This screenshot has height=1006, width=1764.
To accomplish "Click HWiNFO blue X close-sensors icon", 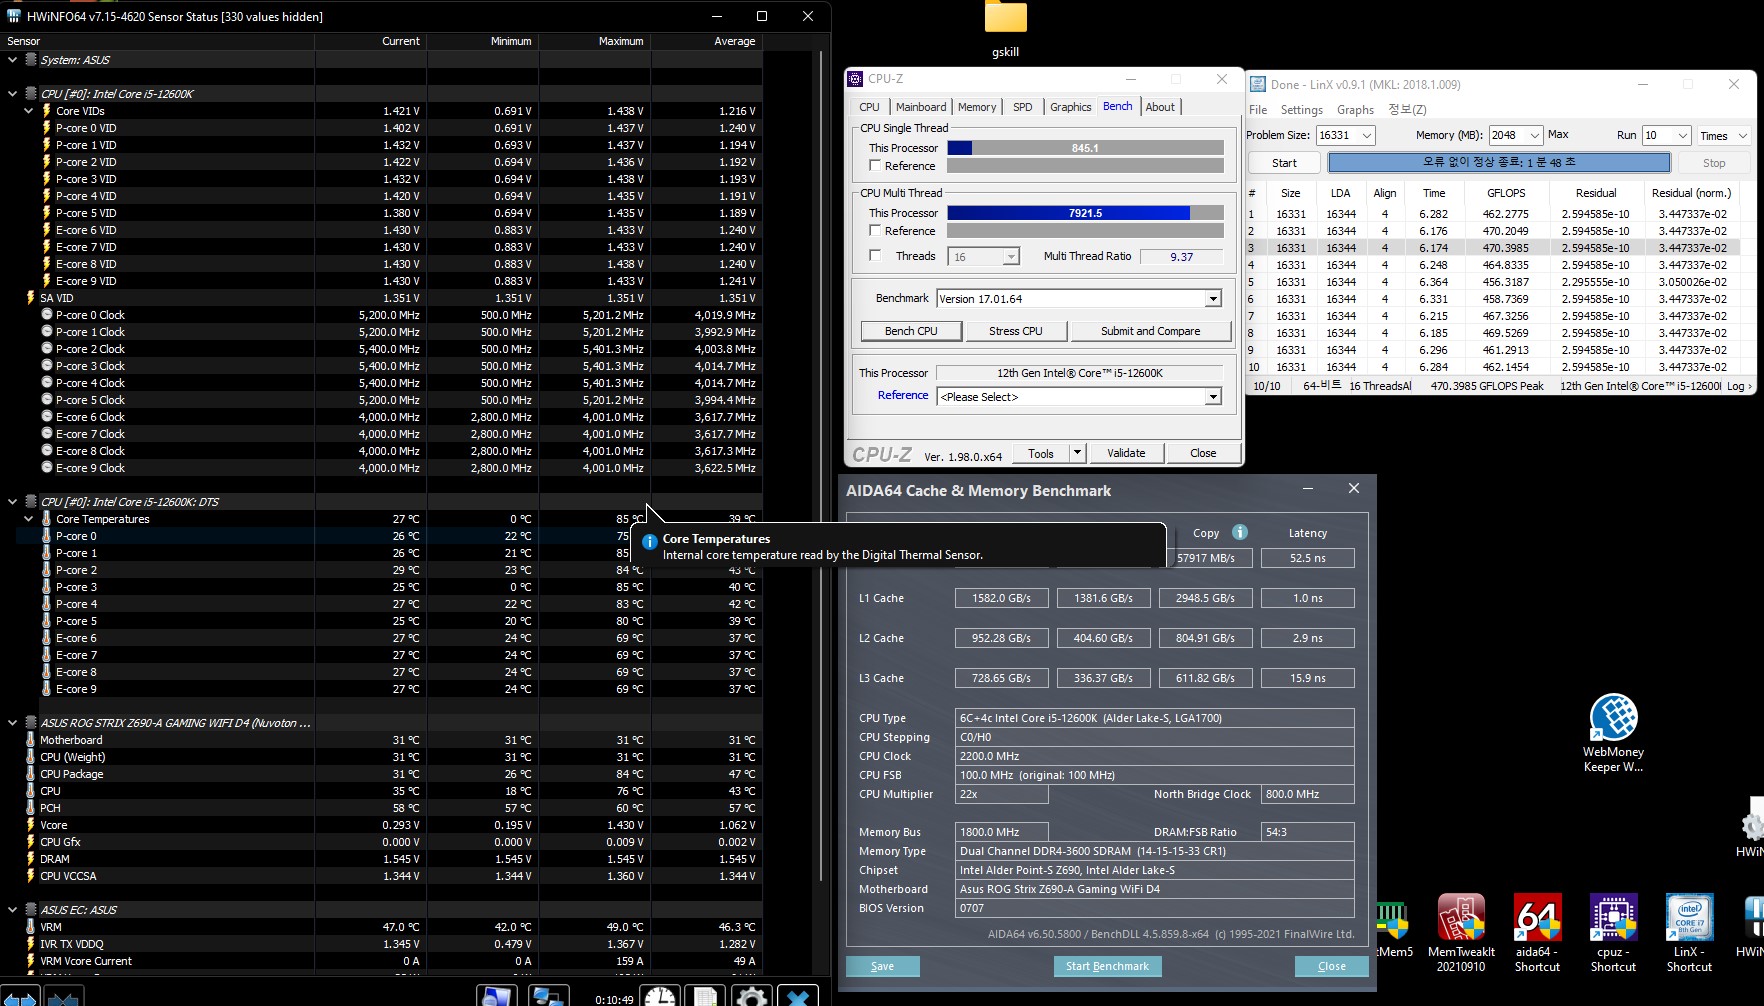I will click(798, 996).
